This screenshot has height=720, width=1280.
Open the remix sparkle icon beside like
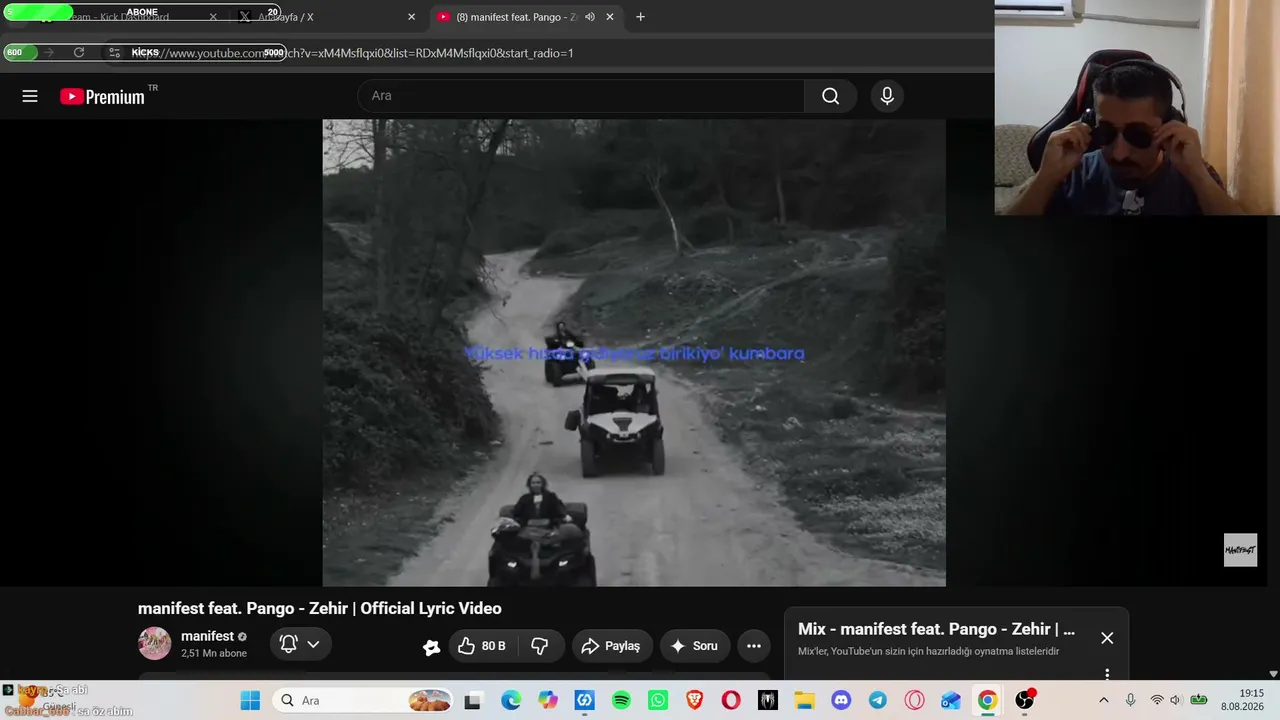pos(432,647)
